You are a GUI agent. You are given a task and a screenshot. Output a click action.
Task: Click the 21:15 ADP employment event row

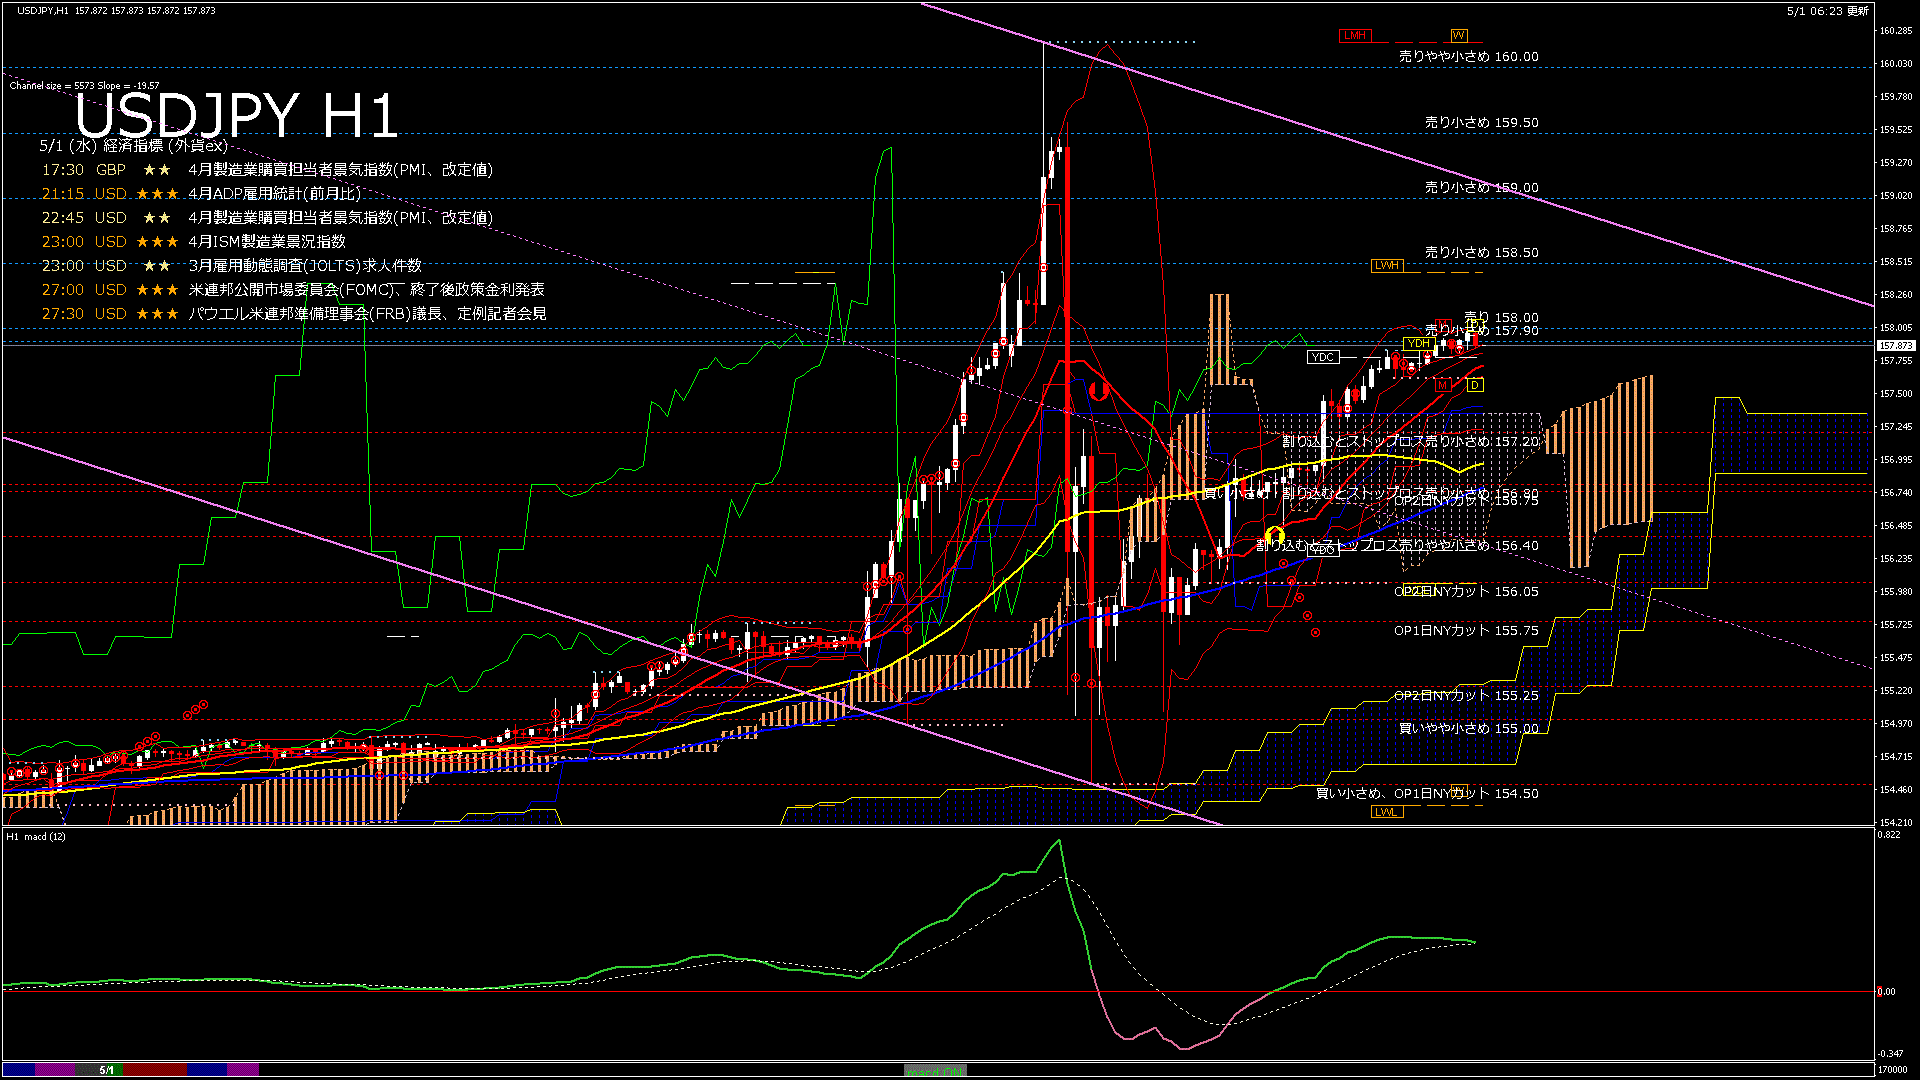(200, 194)
